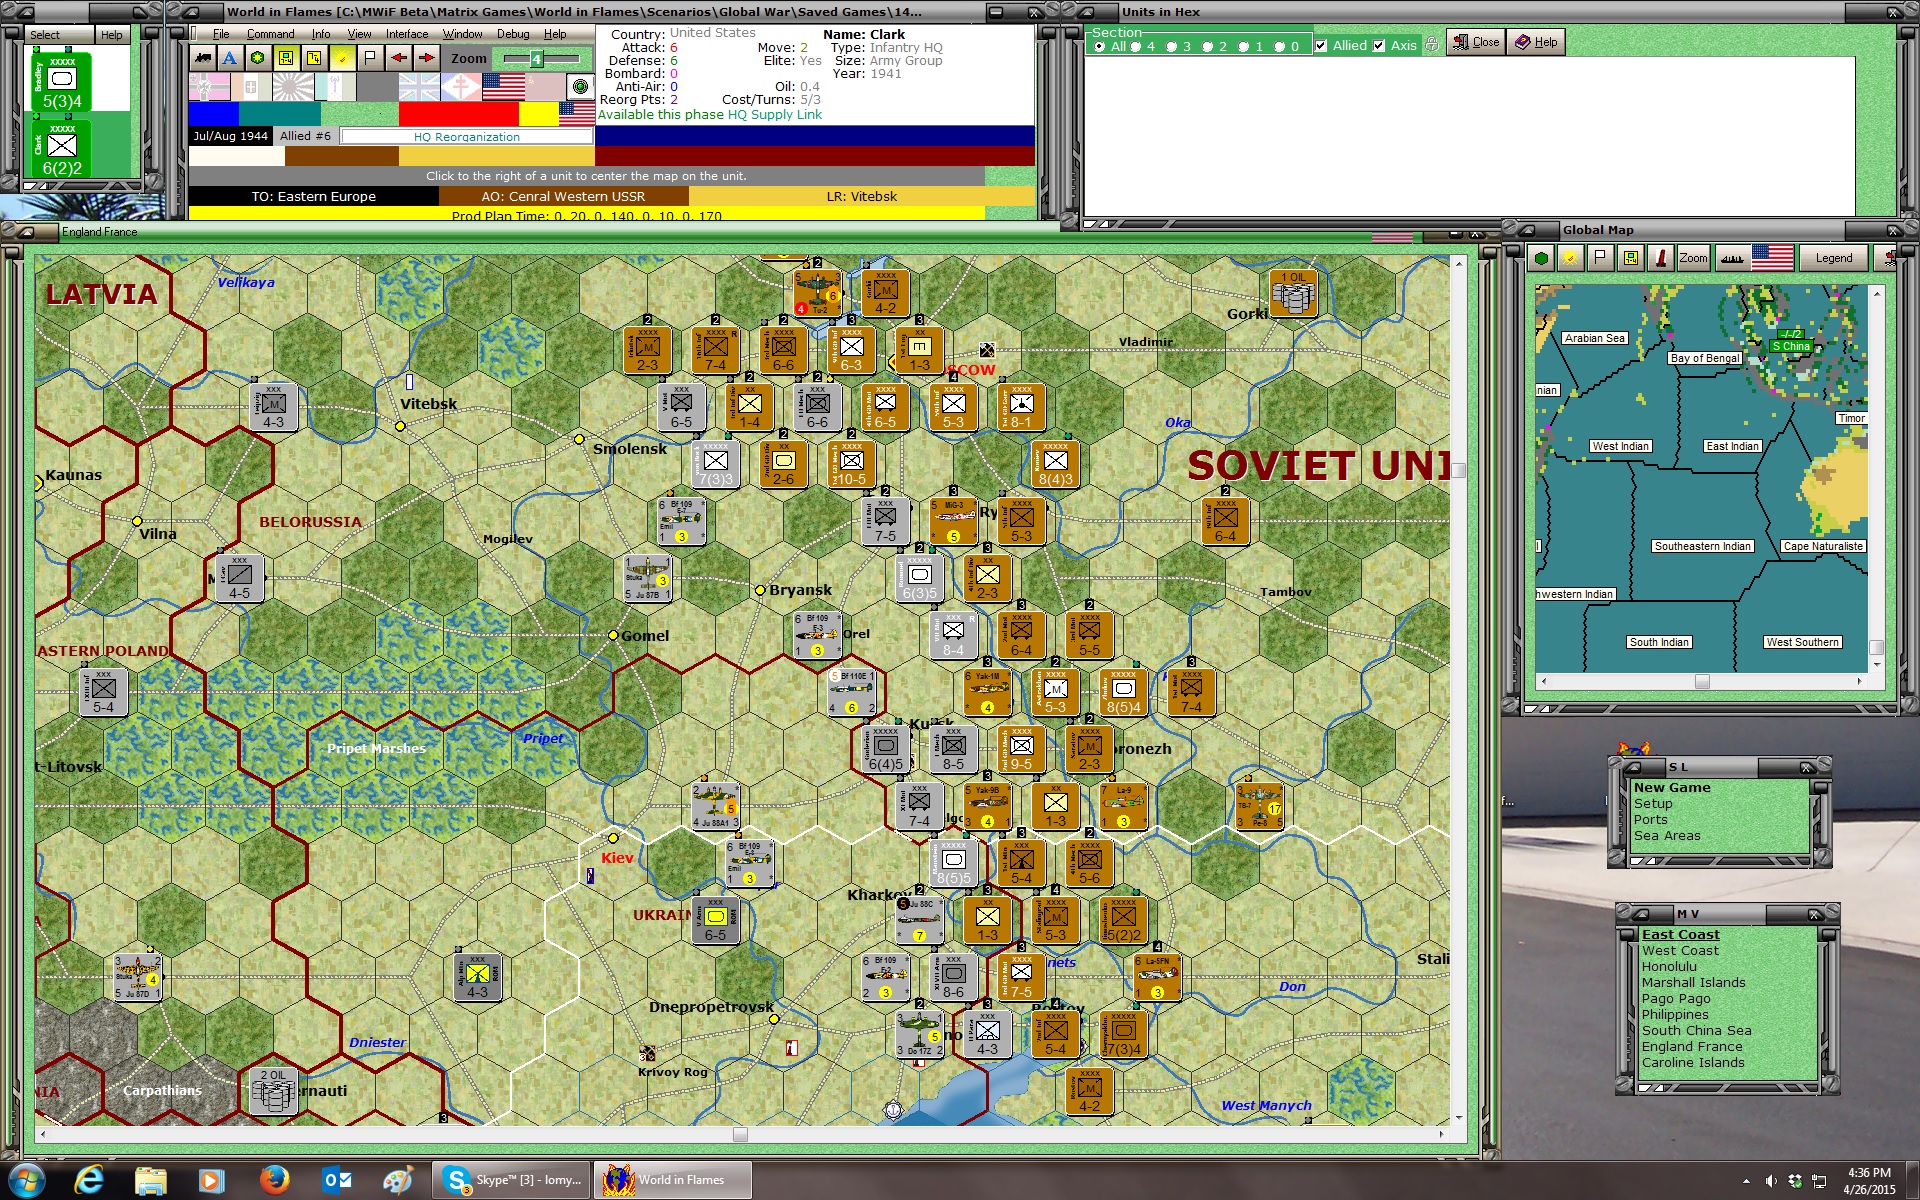Click the green hexagon toolbar icon
This screenshot has width=1920, height=1200.
(x=258, y=58)
